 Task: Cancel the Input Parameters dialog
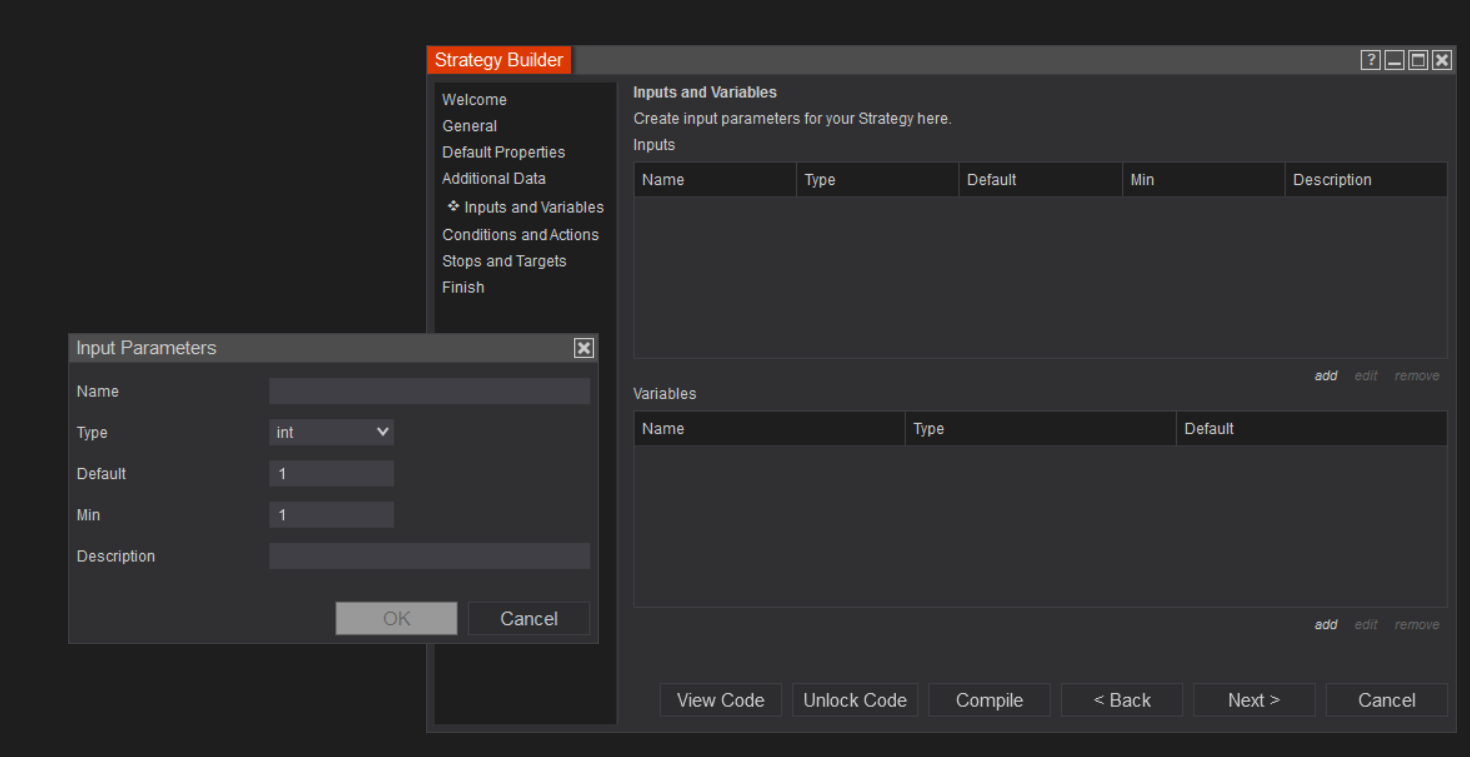(529, 618)
